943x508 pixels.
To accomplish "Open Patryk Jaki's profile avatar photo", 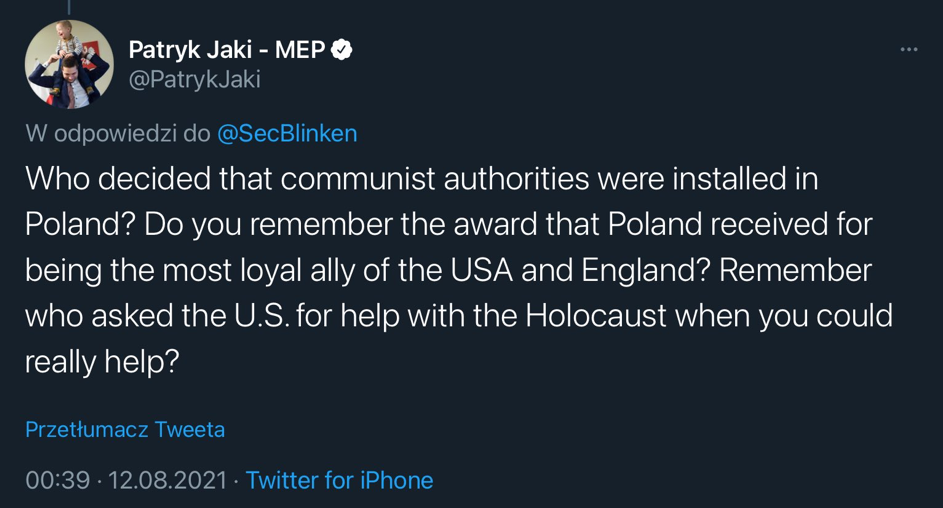I will tap(69, 64).
